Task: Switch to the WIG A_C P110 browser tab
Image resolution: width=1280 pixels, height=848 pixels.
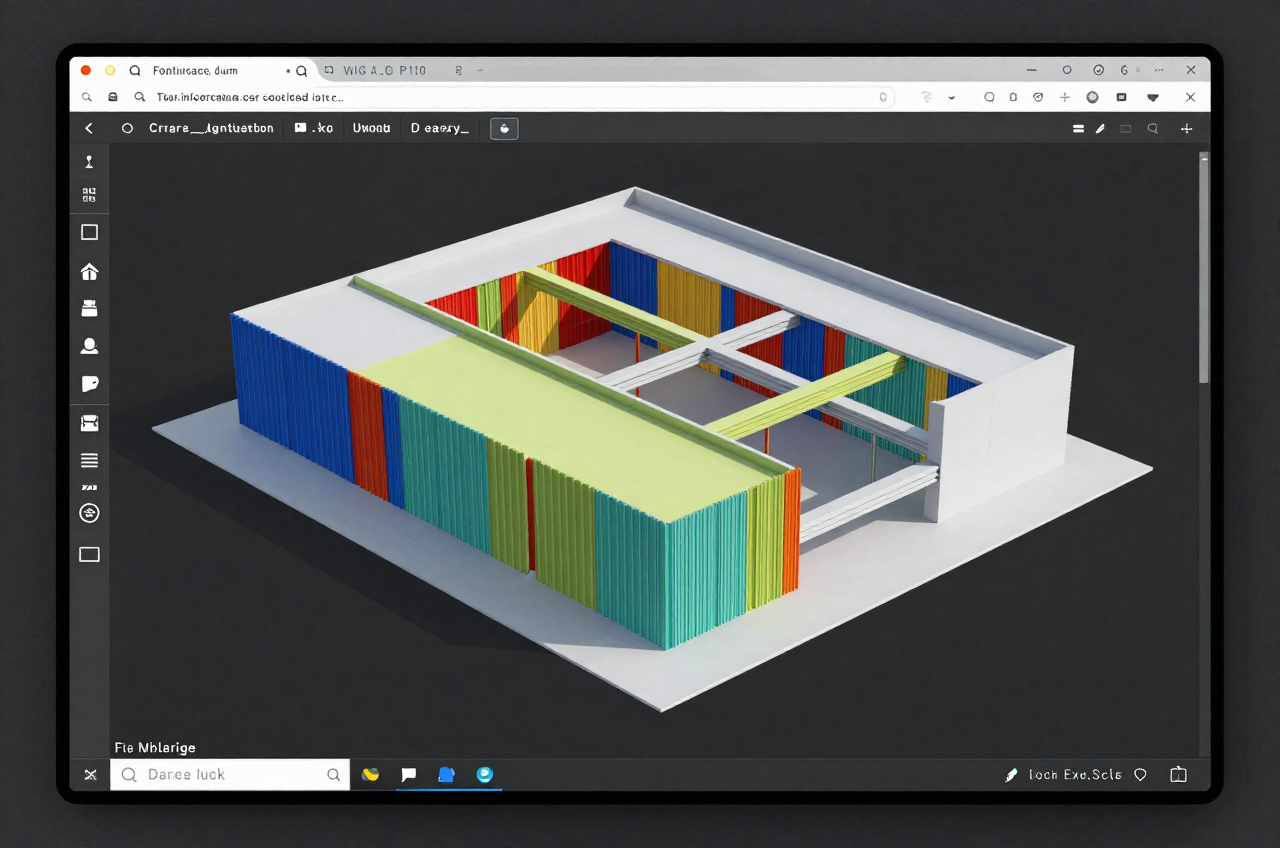Action: [x=384, y=70]
